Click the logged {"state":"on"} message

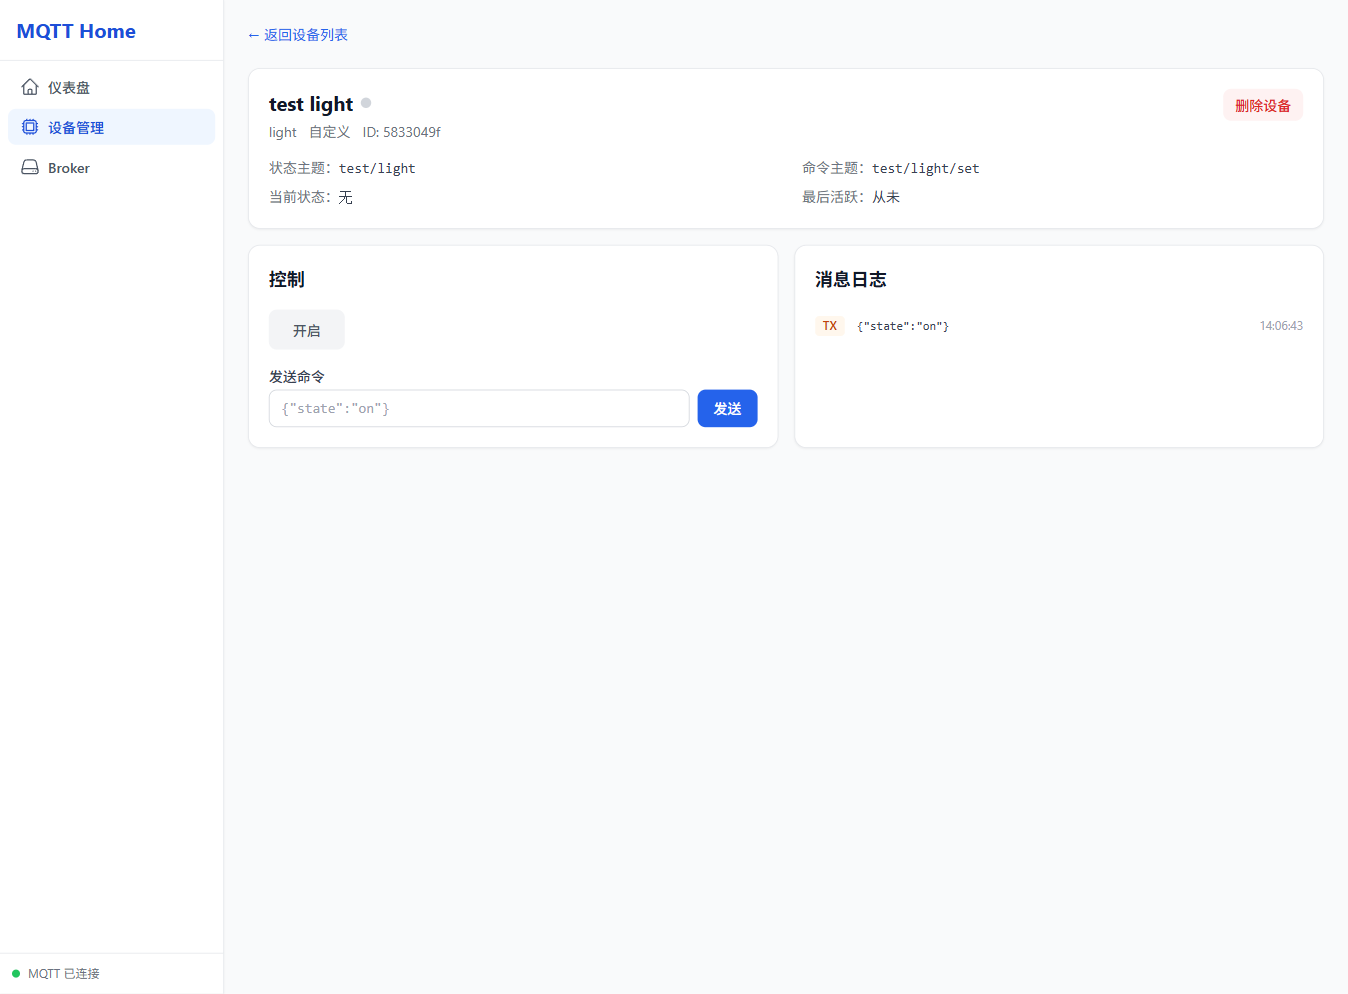tap(903, 326)
